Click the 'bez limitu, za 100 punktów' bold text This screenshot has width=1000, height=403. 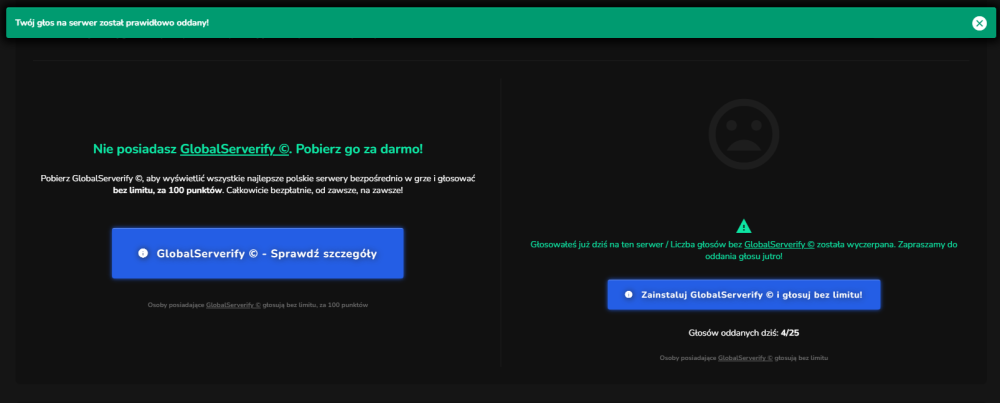click(168, 191)
